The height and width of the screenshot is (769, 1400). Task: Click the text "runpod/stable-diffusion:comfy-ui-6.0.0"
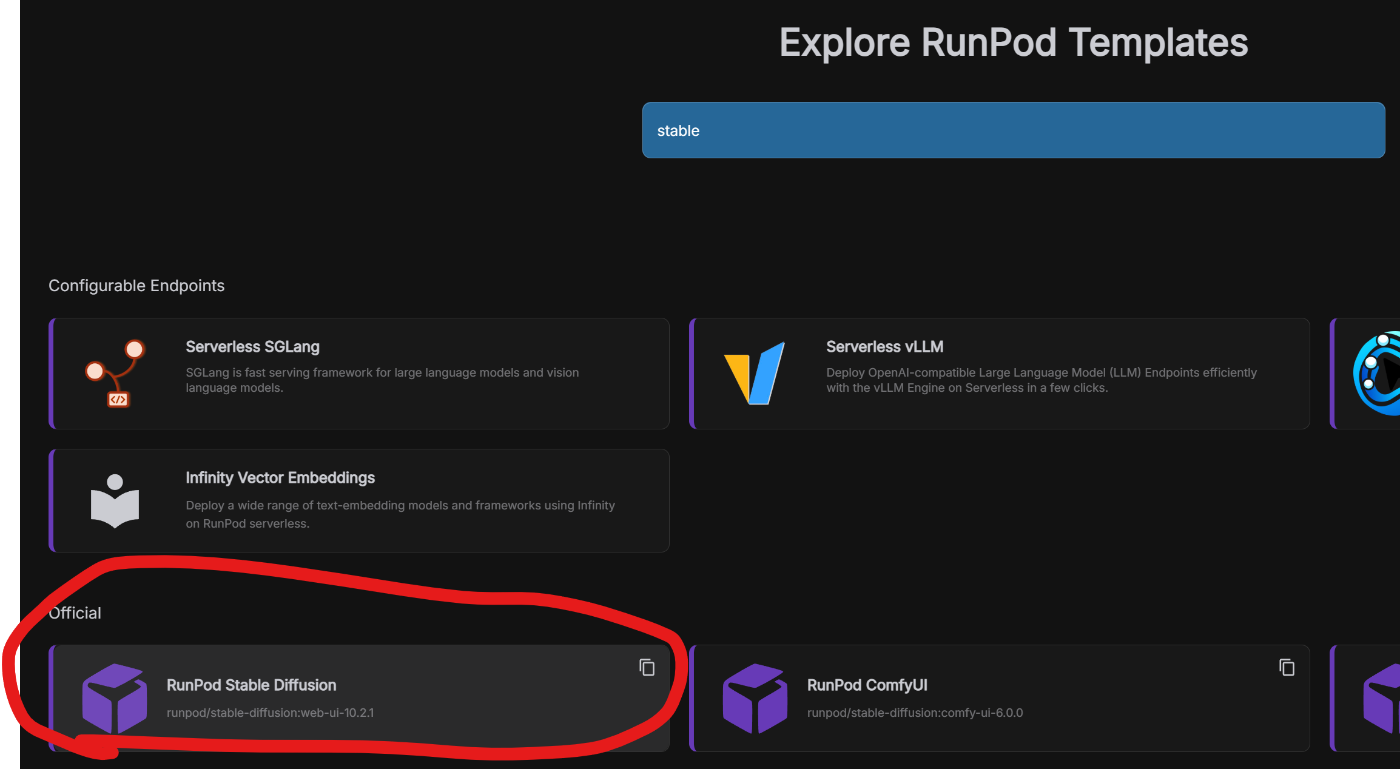tap(915, 713)
